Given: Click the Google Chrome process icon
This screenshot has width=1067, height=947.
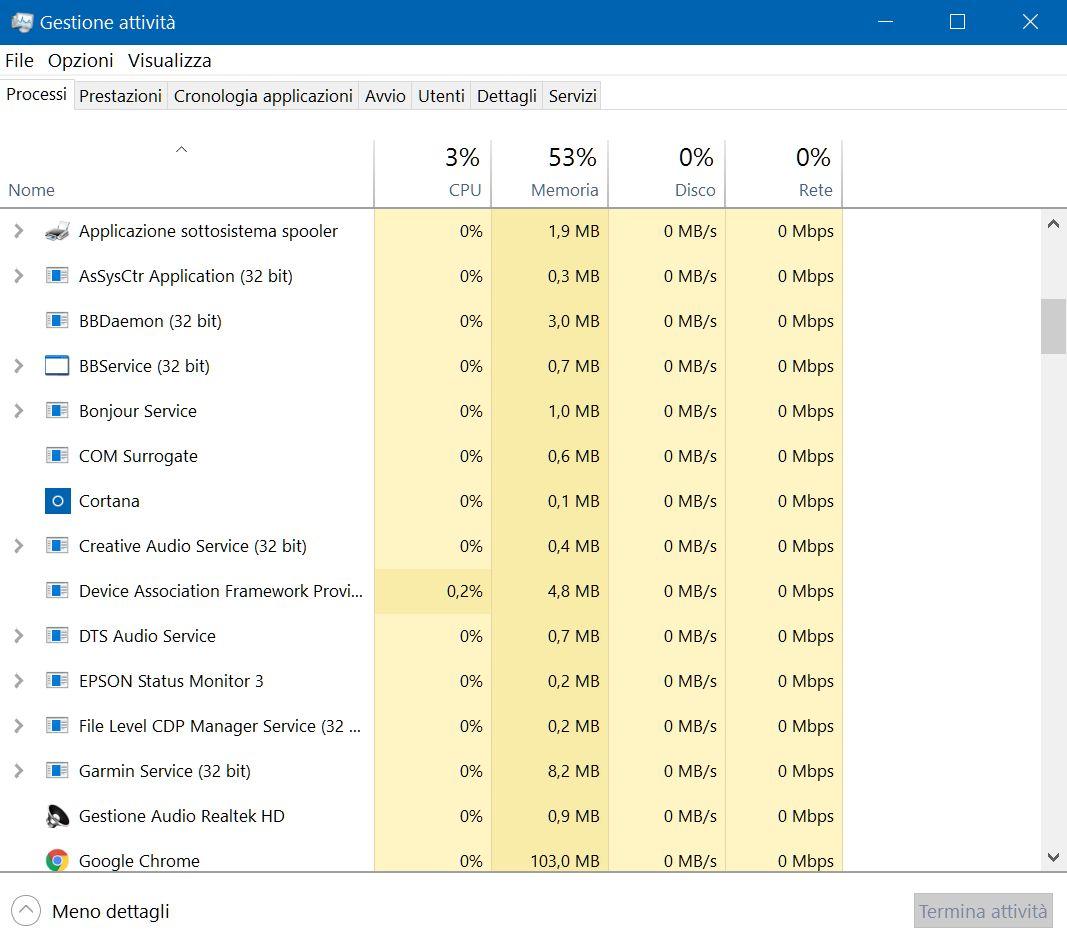Looking at the screenshot, I should pos(57,860).
